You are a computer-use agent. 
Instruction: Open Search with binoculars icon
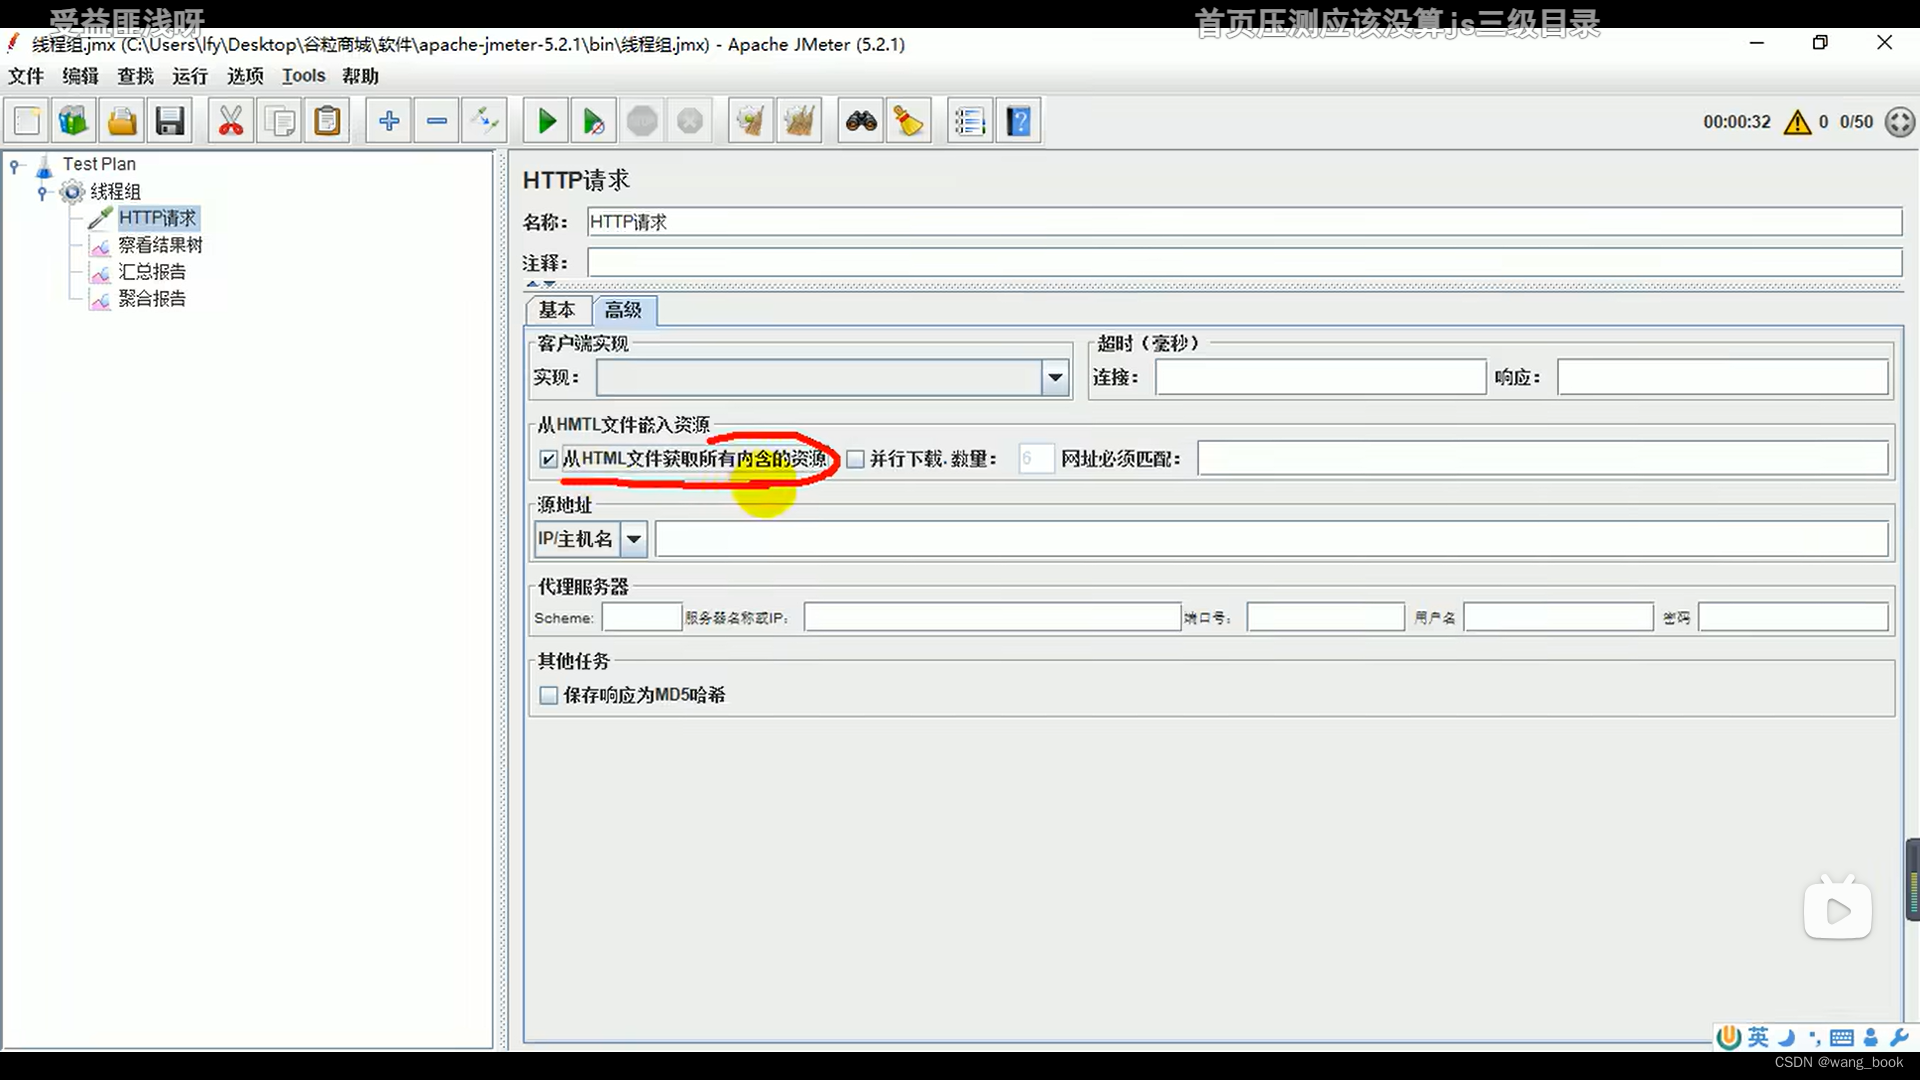(x=861, y=121)
